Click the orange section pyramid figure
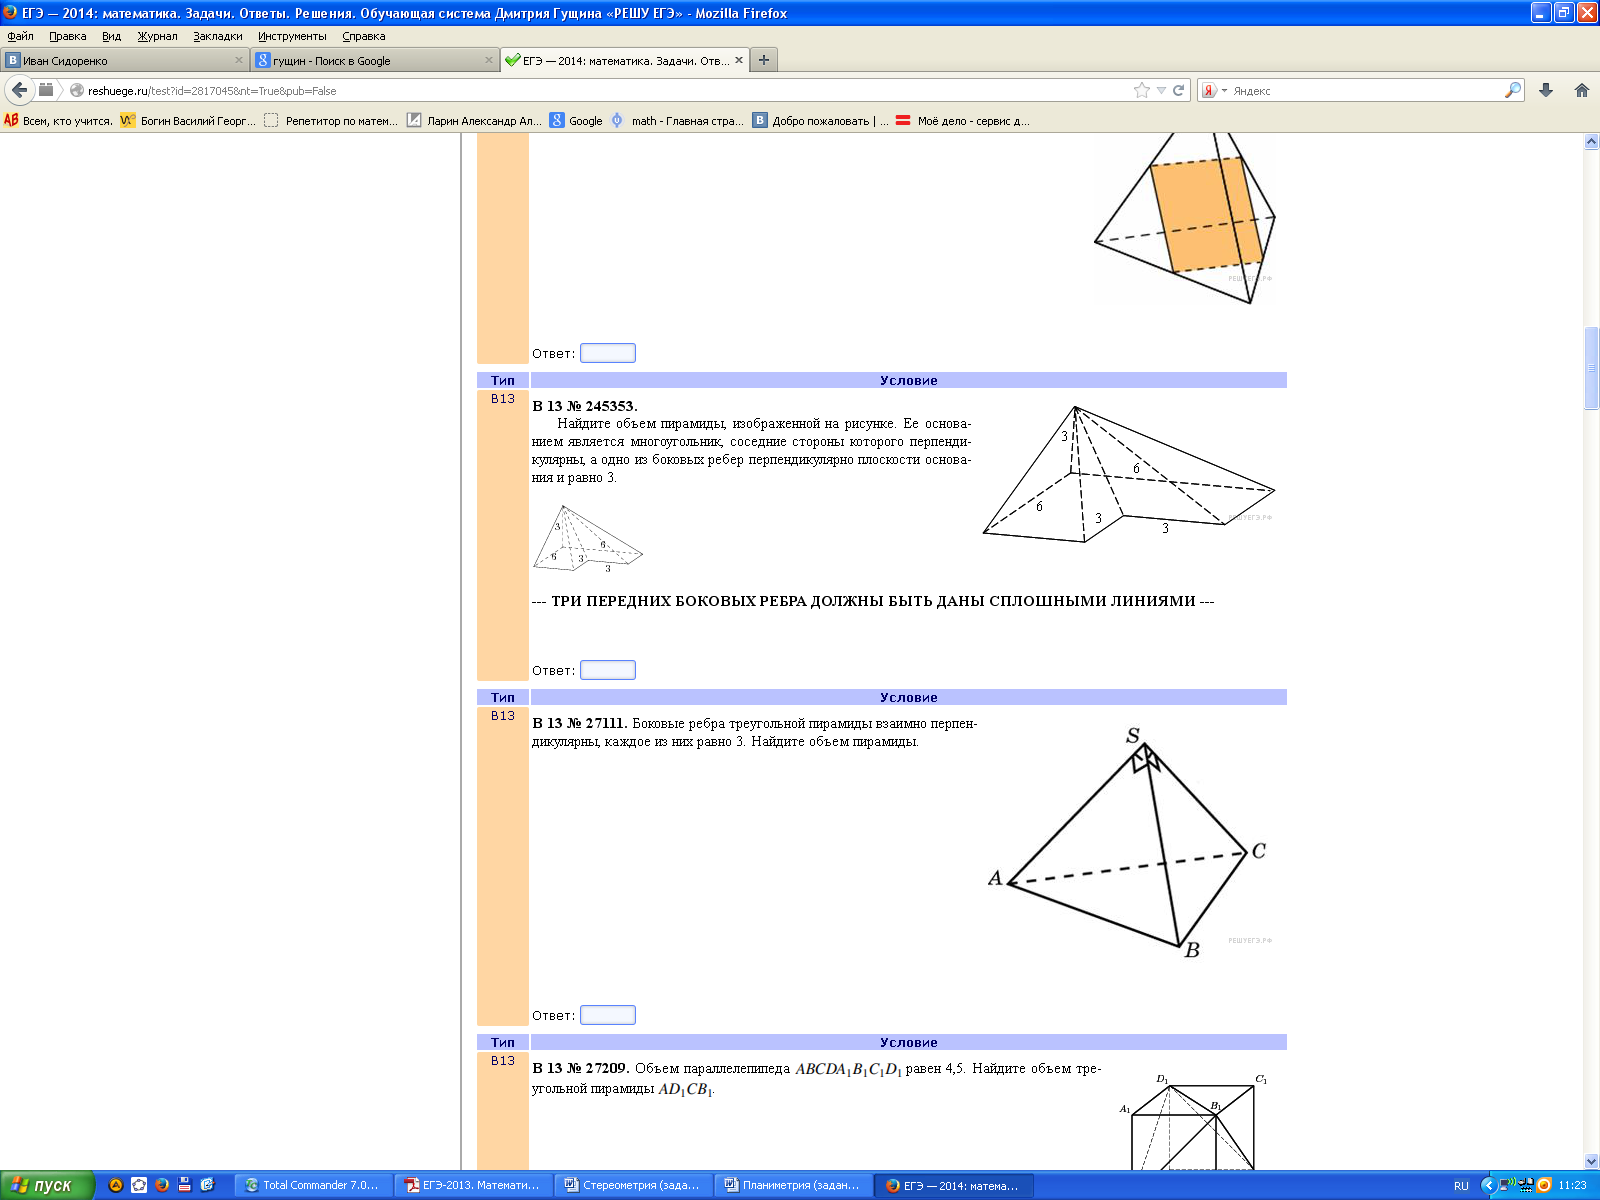Screen dimensions: 1600x1200 click(1185, 218)
